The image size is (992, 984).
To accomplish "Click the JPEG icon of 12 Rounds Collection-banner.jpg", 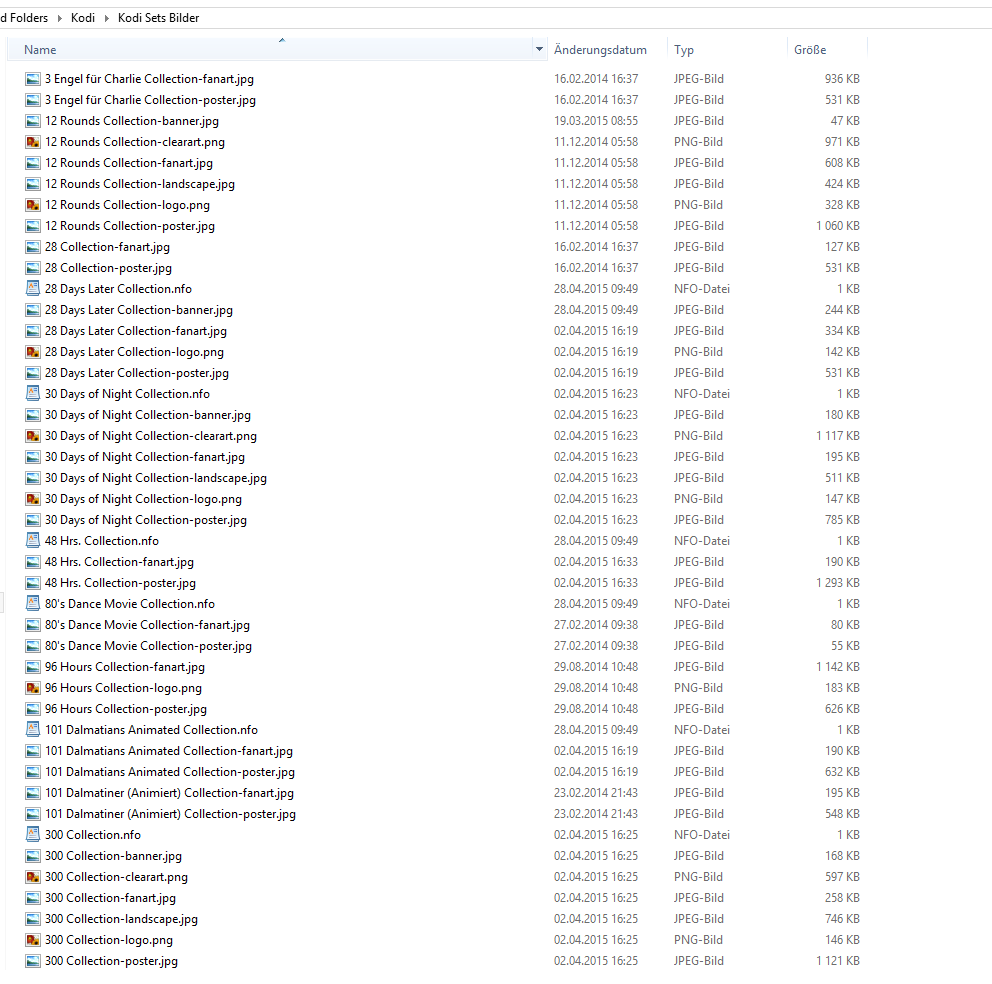I will pos(33,121).
